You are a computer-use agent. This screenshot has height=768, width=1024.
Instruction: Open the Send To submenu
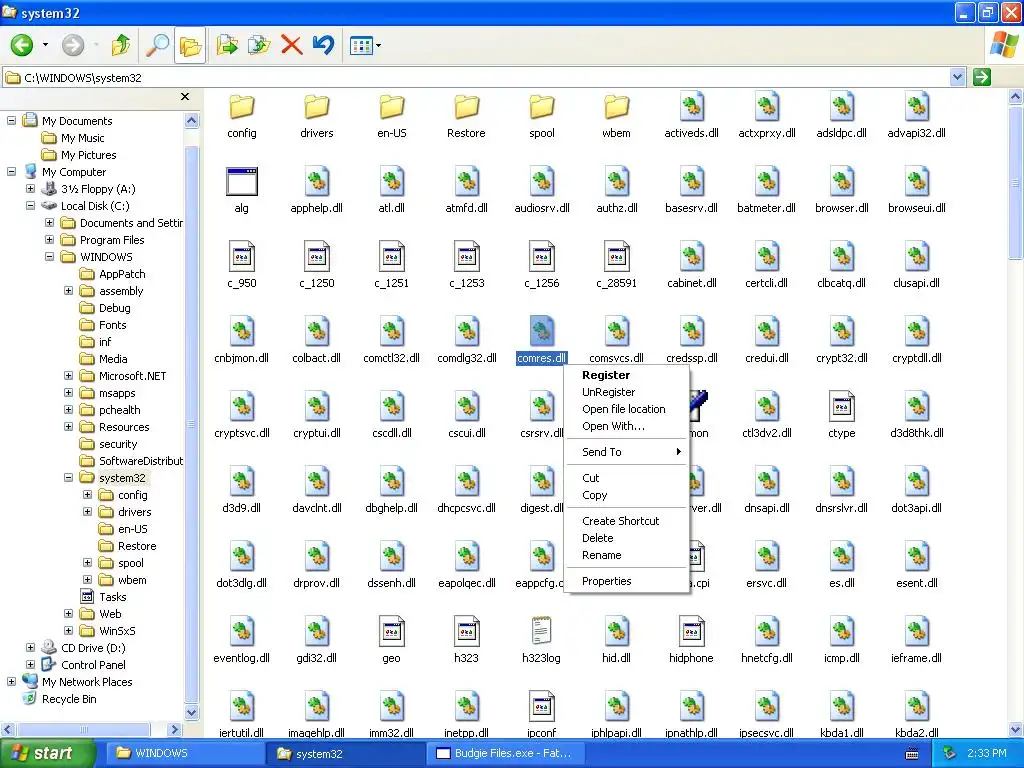pyautogui.click(x=626, y=452)
